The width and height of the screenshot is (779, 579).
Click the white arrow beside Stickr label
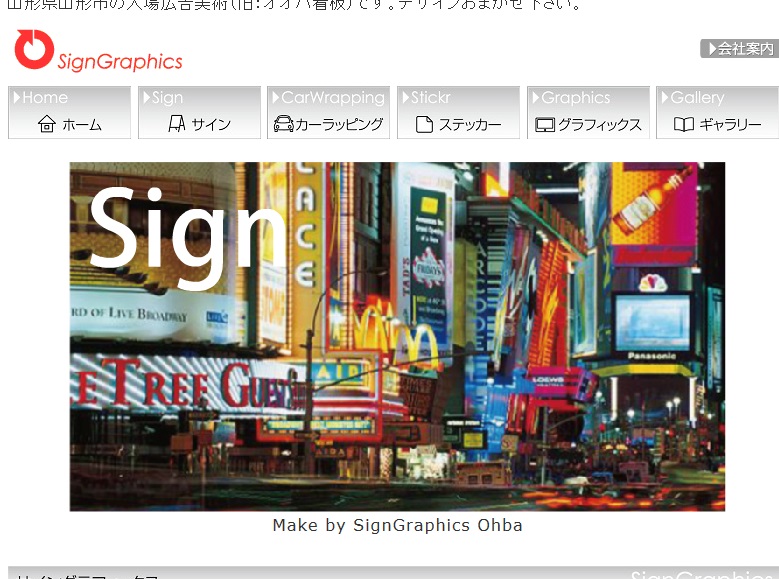click(406, 97)
